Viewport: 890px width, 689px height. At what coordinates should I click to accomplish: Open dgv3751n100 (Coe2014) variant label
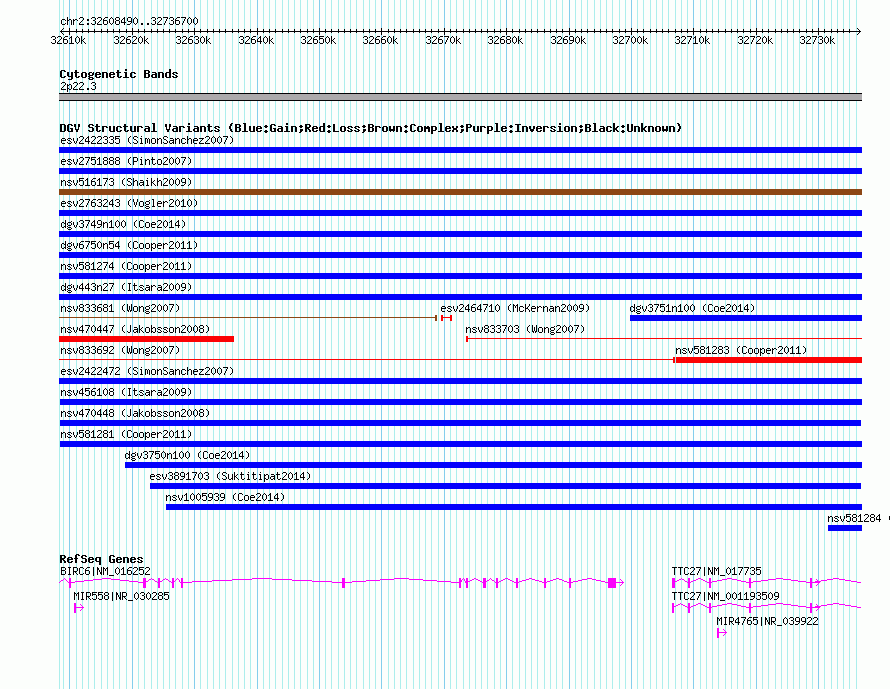pyautogui.click(x=692, y=308)
